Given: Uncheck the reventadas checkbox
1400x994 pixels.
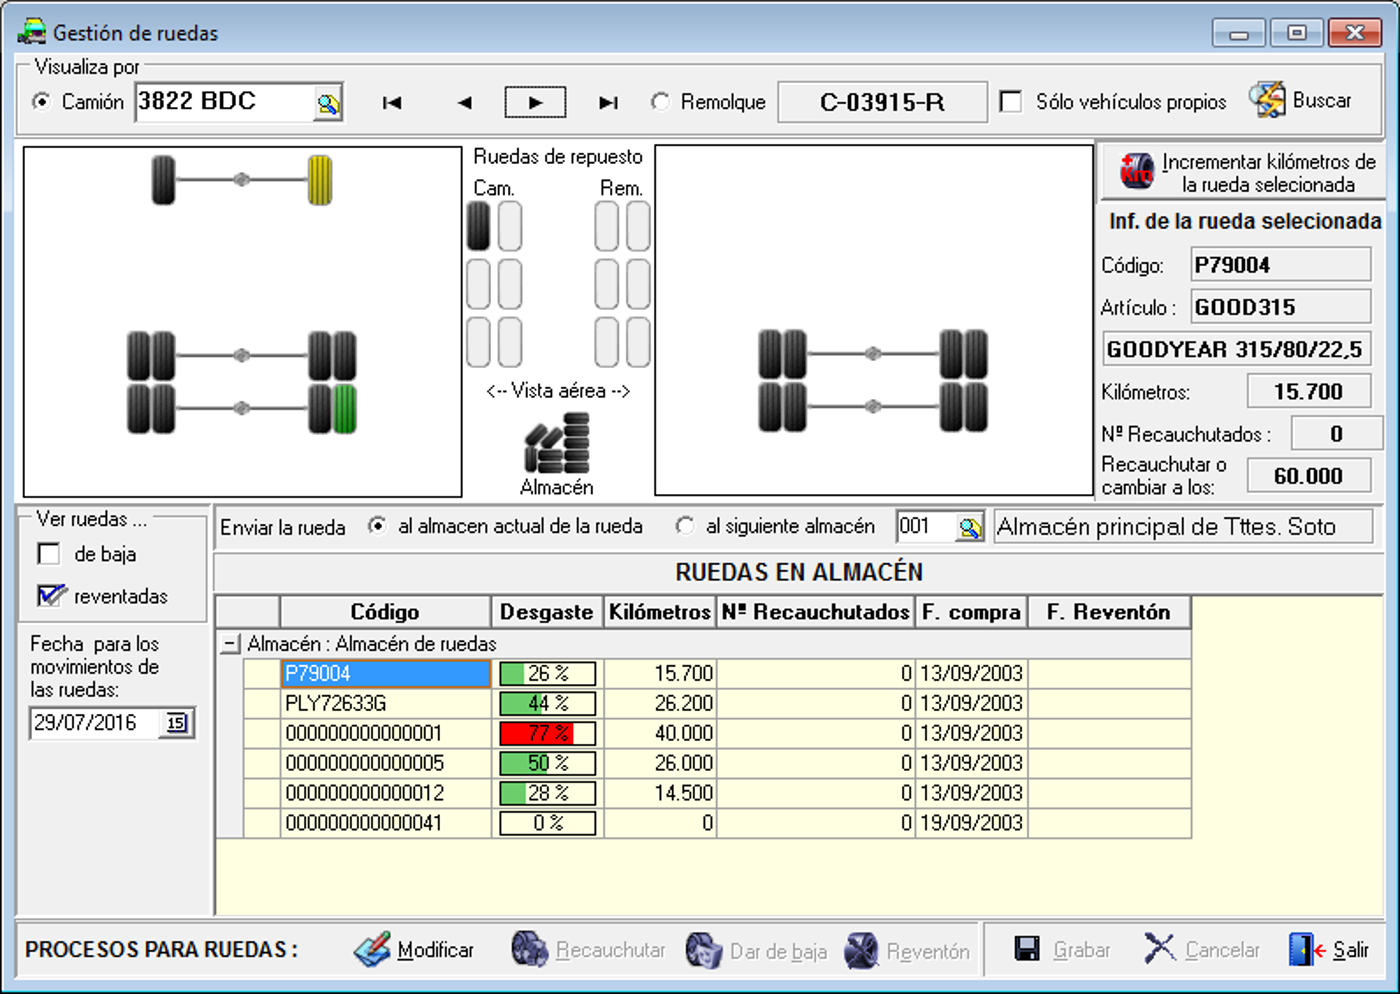Looking at the screenshot, I should (x=49, y=596).
